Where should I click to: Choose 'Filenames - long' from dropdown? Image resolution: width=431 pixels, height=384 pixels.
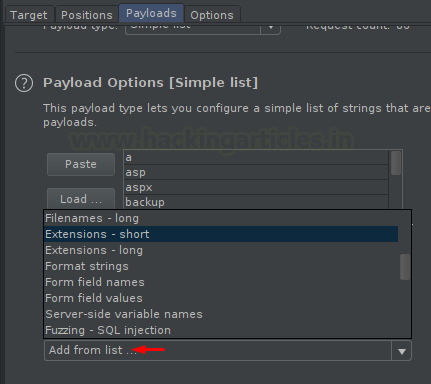(221, 218)
